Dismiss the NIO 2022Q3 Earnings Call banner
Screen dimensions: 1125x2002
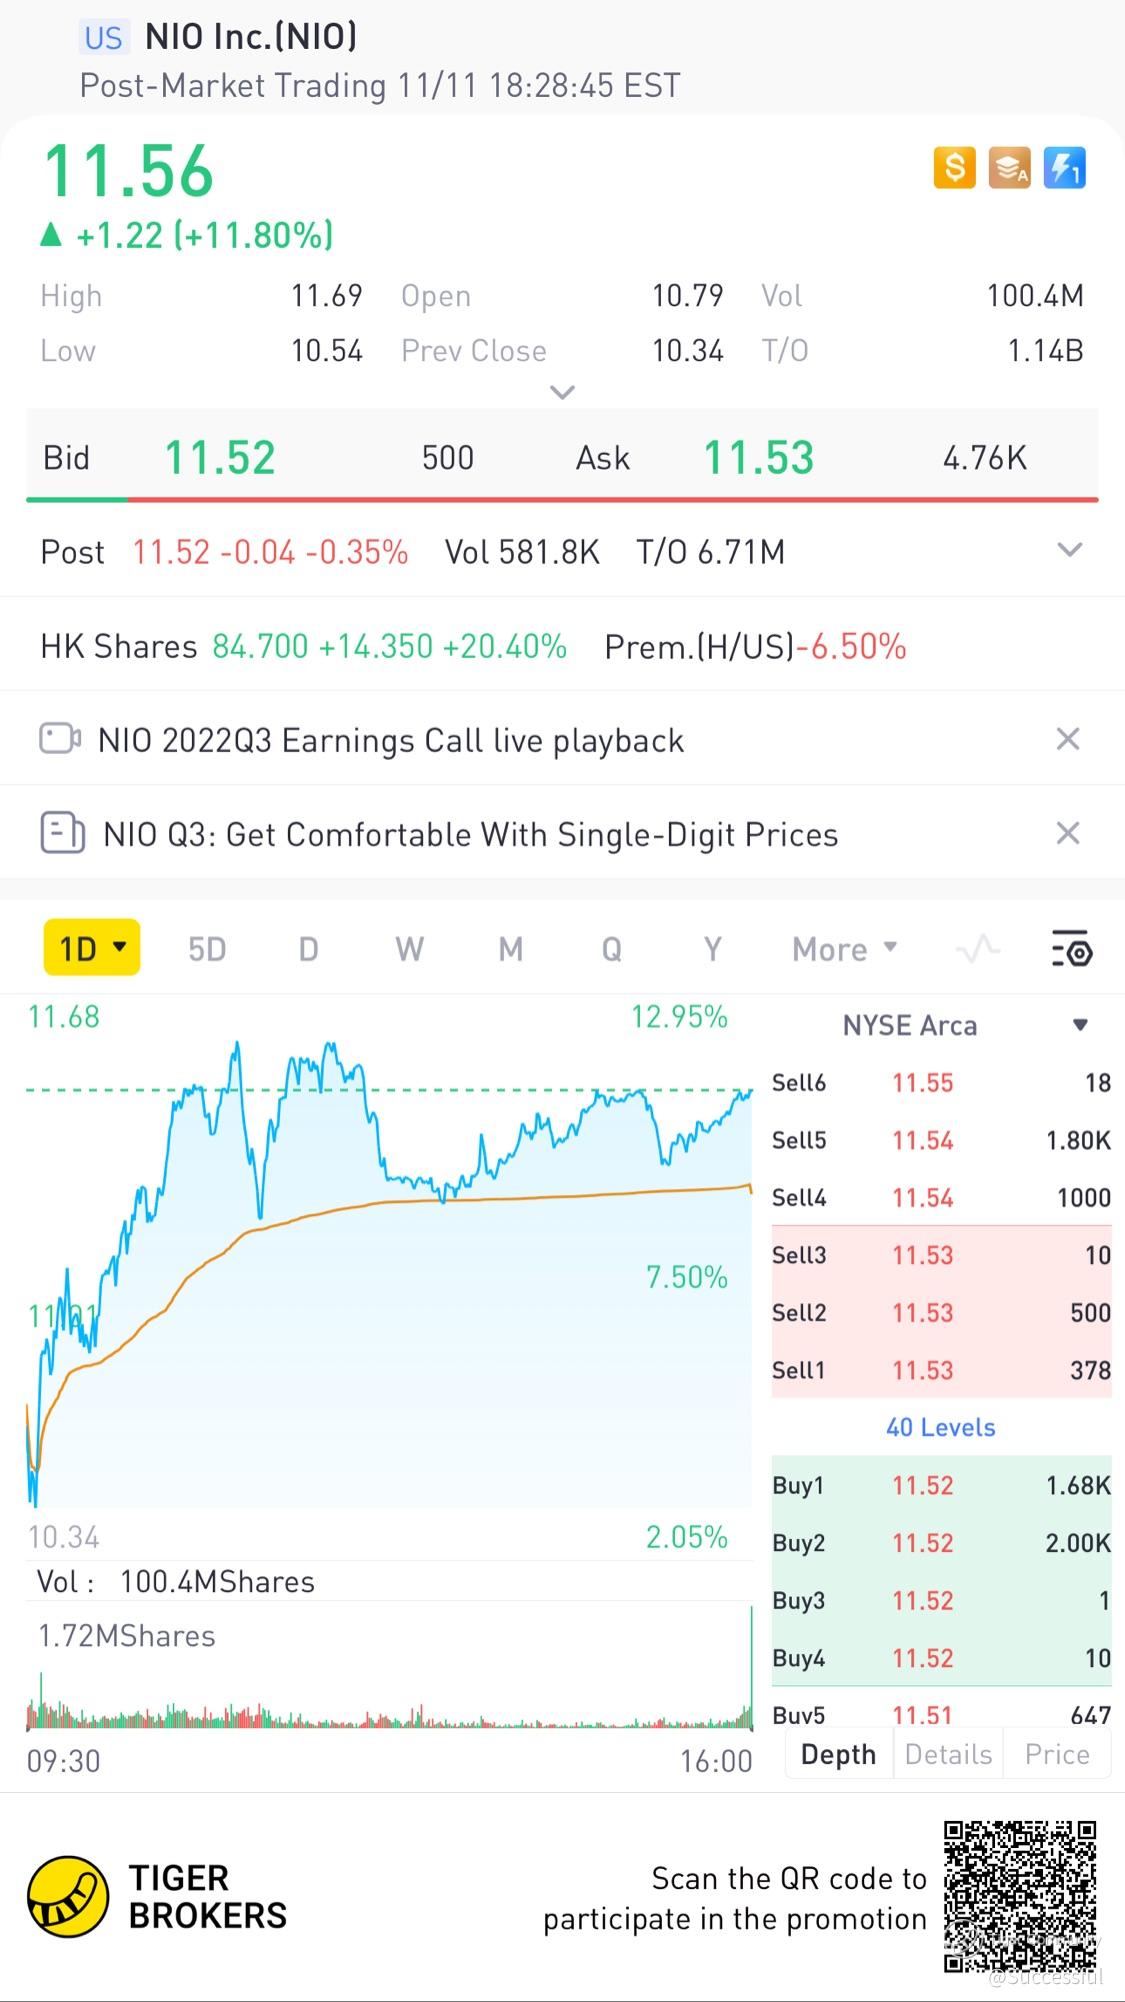[x=1068, y=740]
